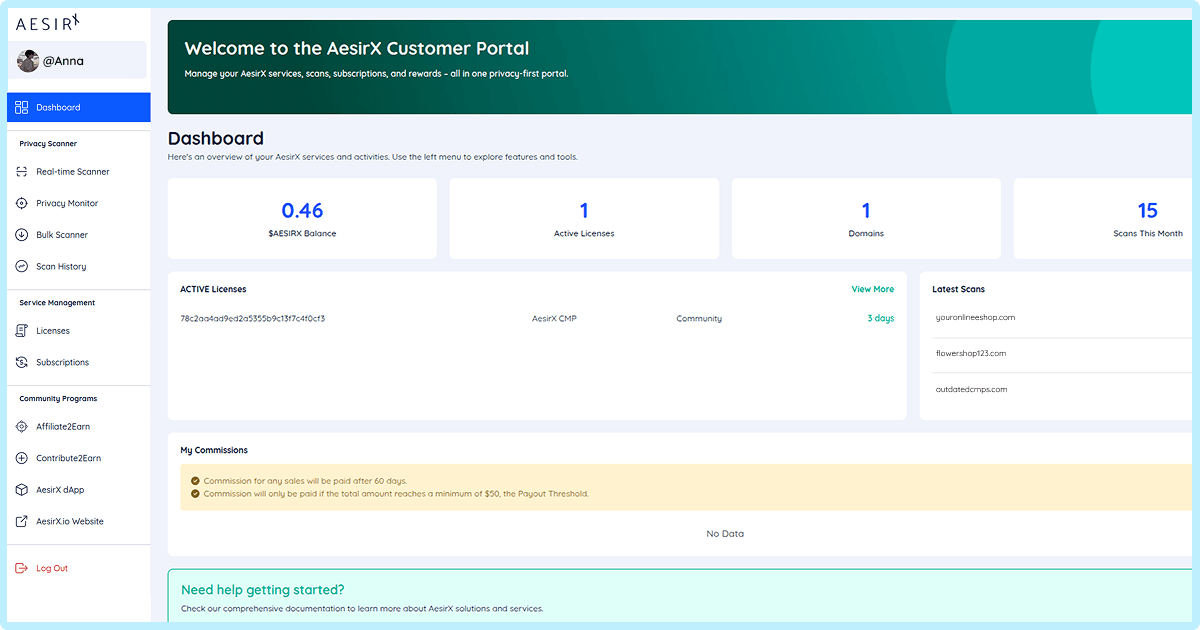Viewport: 1200px width, 630px height.
Task: Click the Dashboard grid icon in sidebar
Action: pyautogui.click(x=22, y=107)
